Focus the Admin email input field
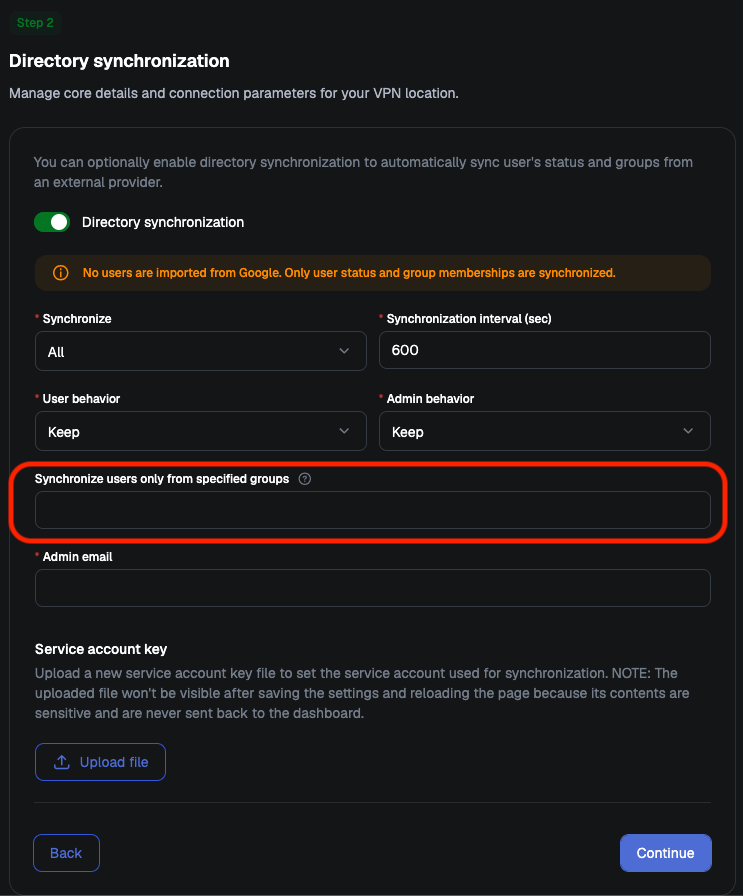The width and height of the screenshot is (743, 896). [x=373, y=588]
